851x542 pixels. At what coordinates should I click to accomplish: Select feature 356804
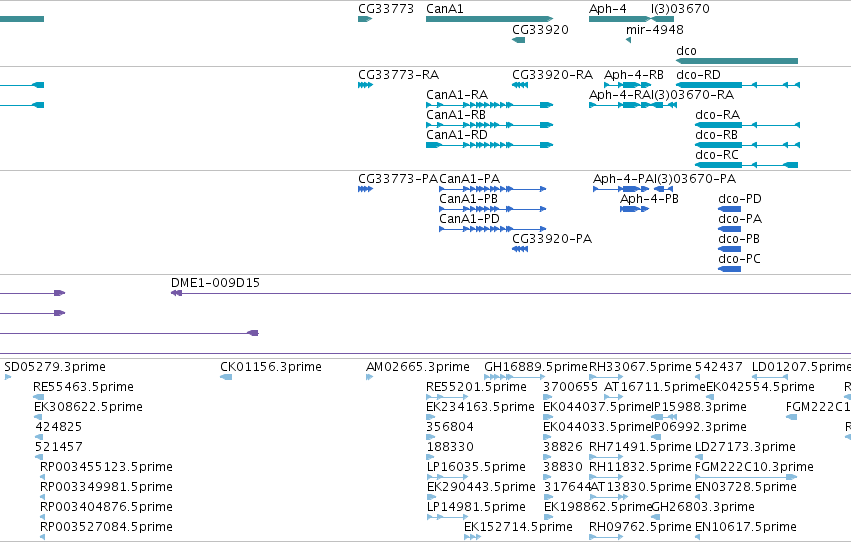tap(430, 437)
